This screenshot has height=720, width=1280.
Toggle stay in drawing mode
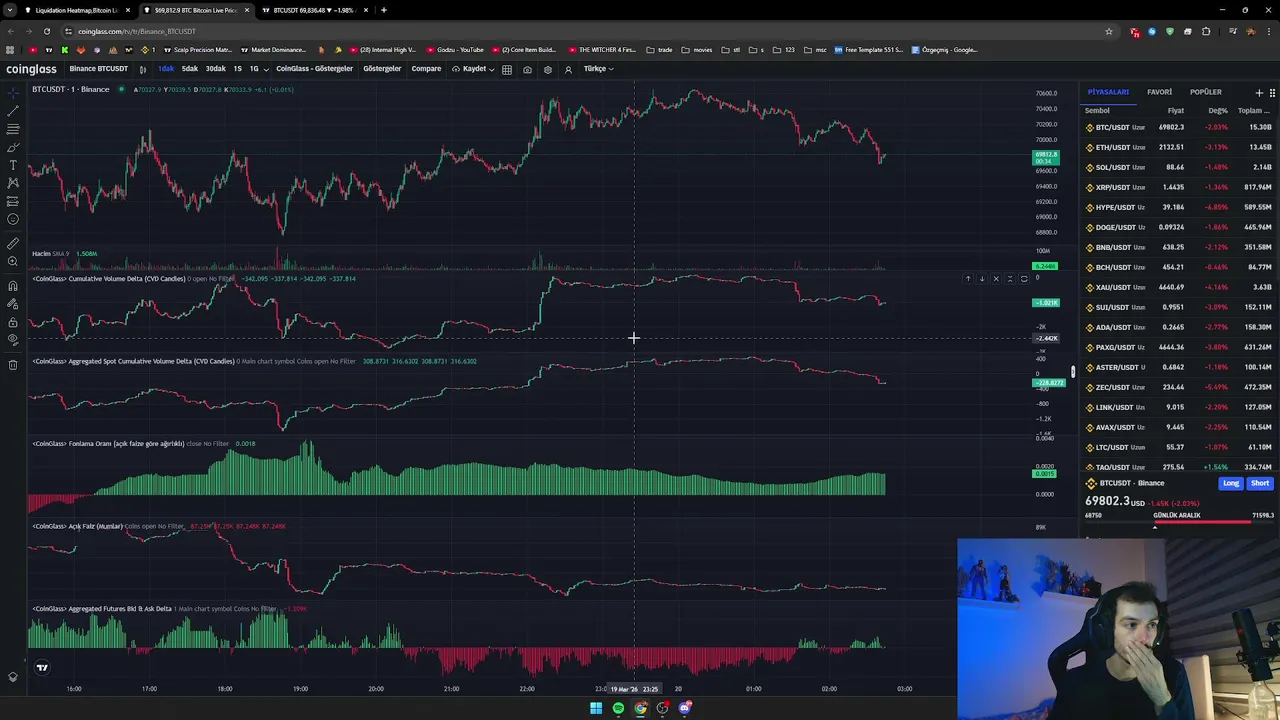click(x=13, y=304)
